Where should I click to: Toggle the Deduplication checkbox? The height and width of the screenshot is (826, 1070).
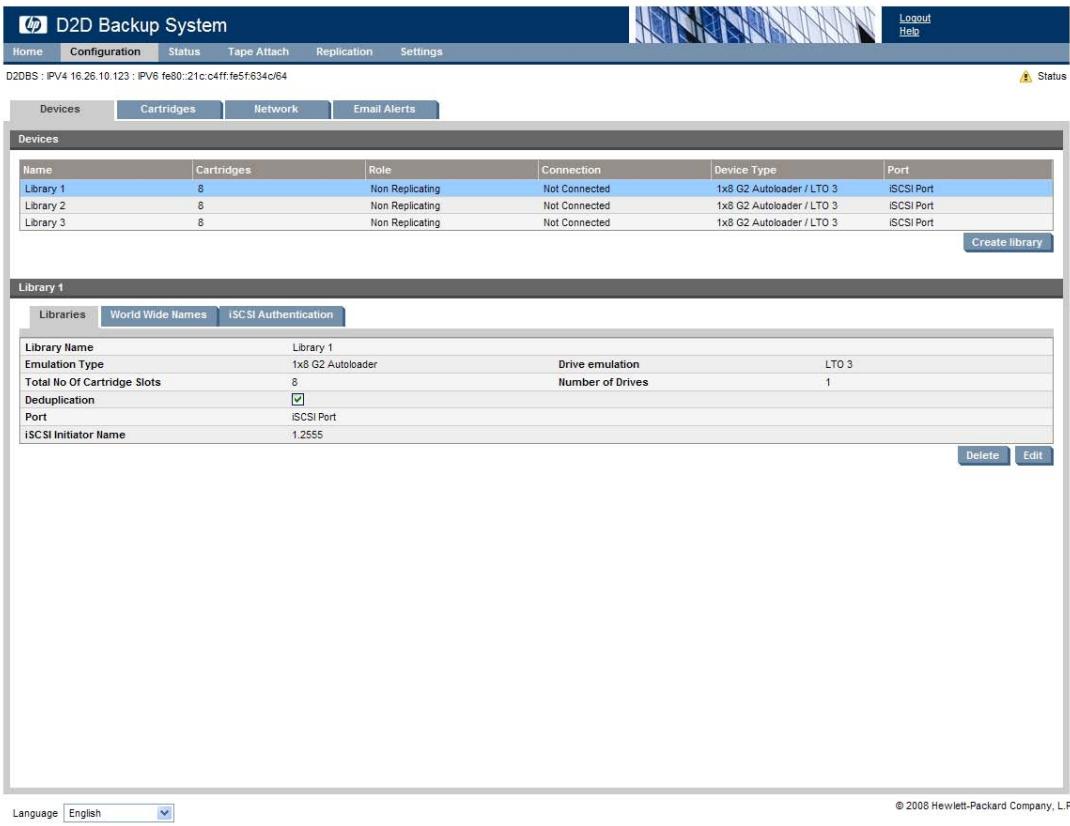point(298,399)
